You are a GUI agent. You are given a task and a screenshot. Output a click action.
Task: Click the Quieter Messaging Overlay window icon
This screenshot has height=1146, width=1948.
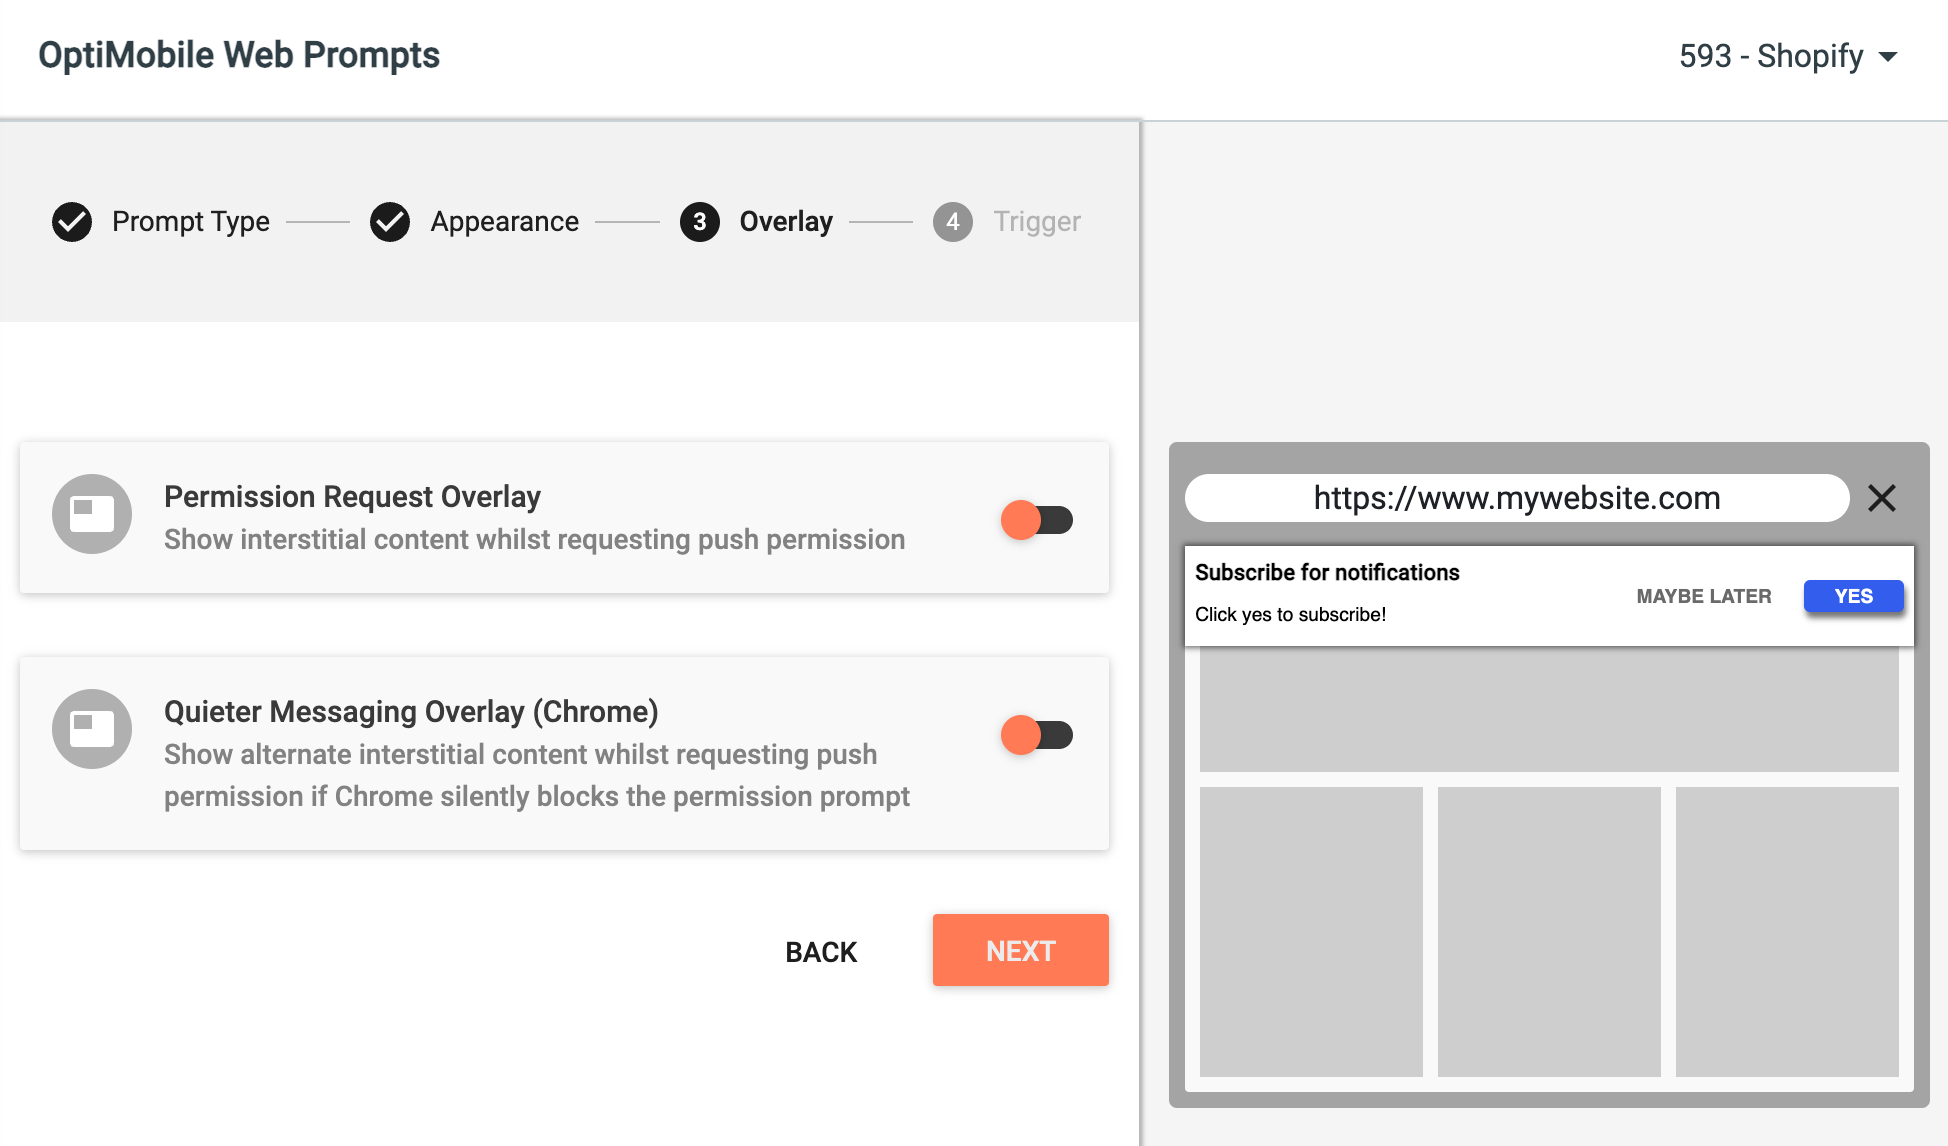92,729
